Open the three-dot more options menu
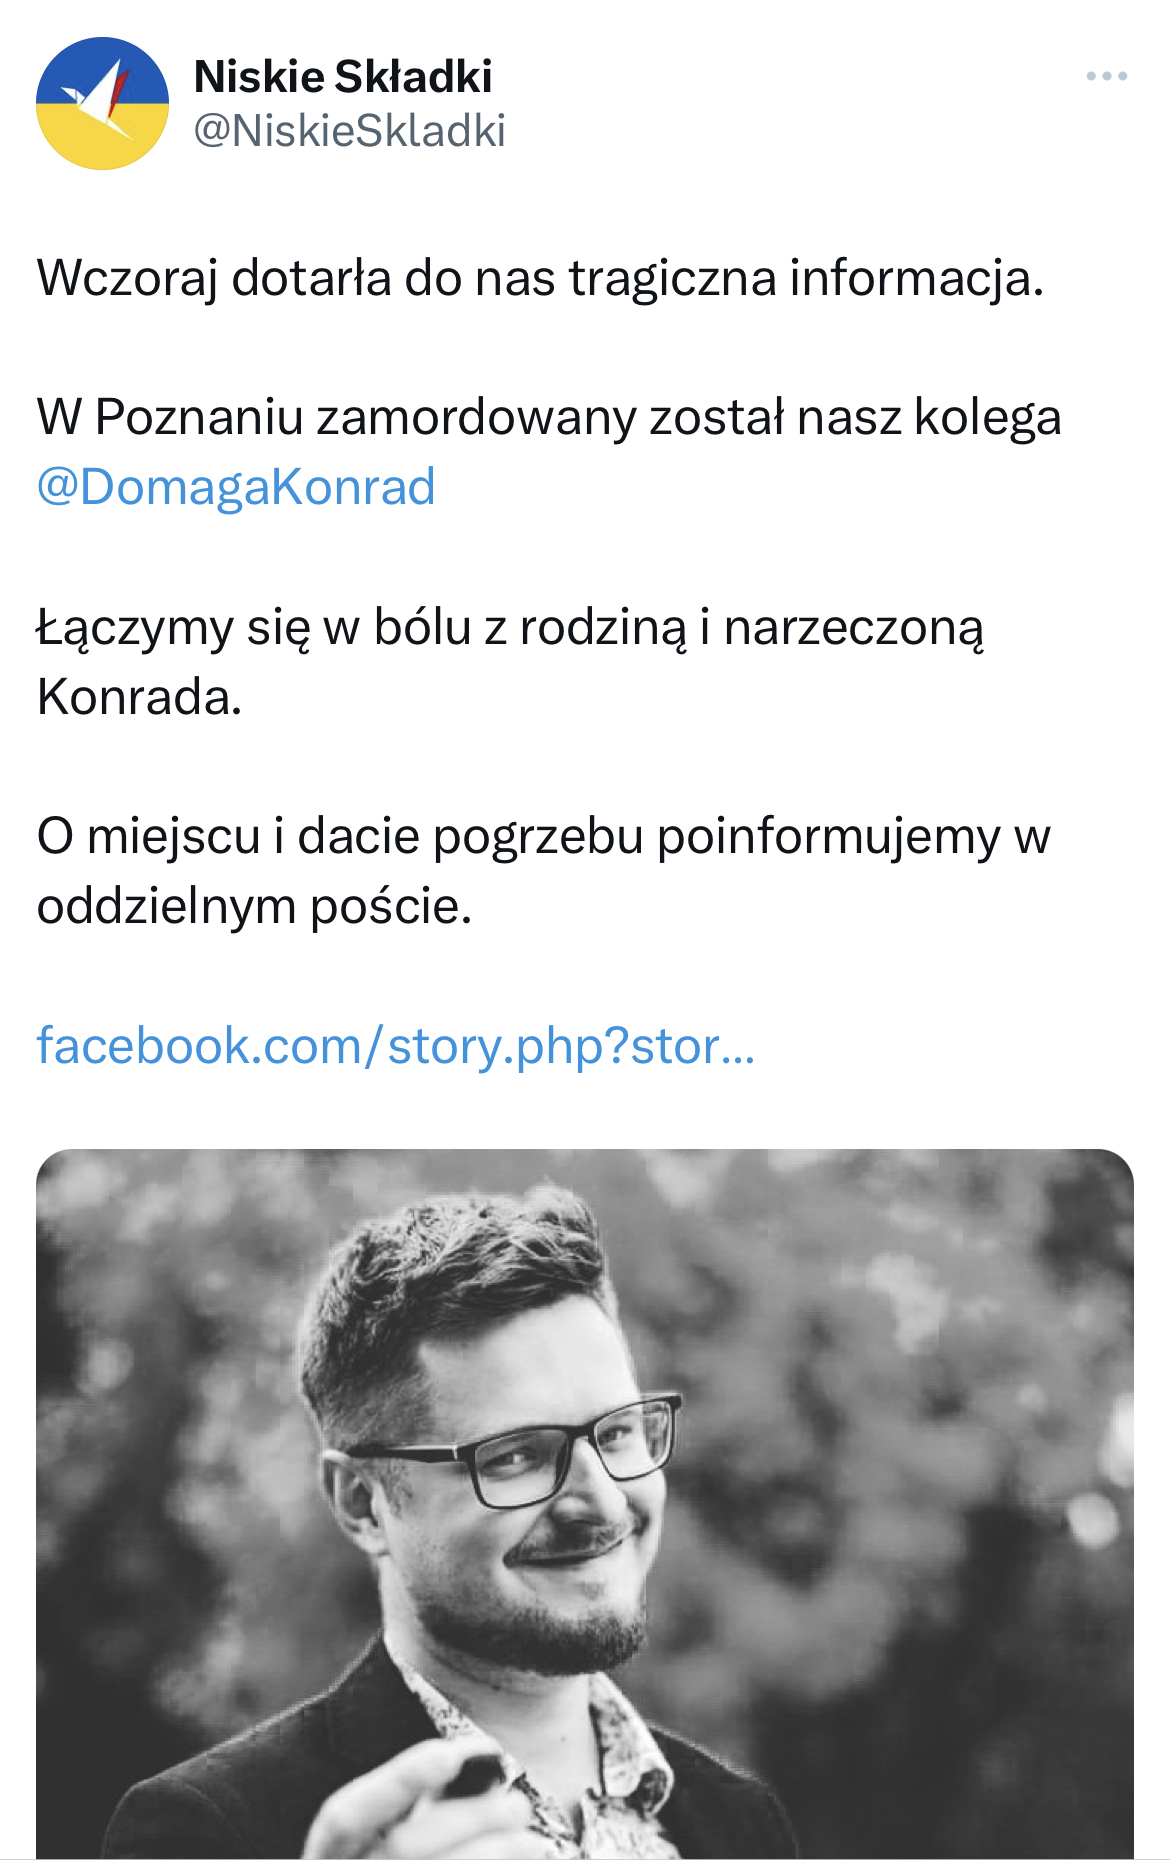The width and height of the screenshot is (1170, 1860). (1107, 76)
